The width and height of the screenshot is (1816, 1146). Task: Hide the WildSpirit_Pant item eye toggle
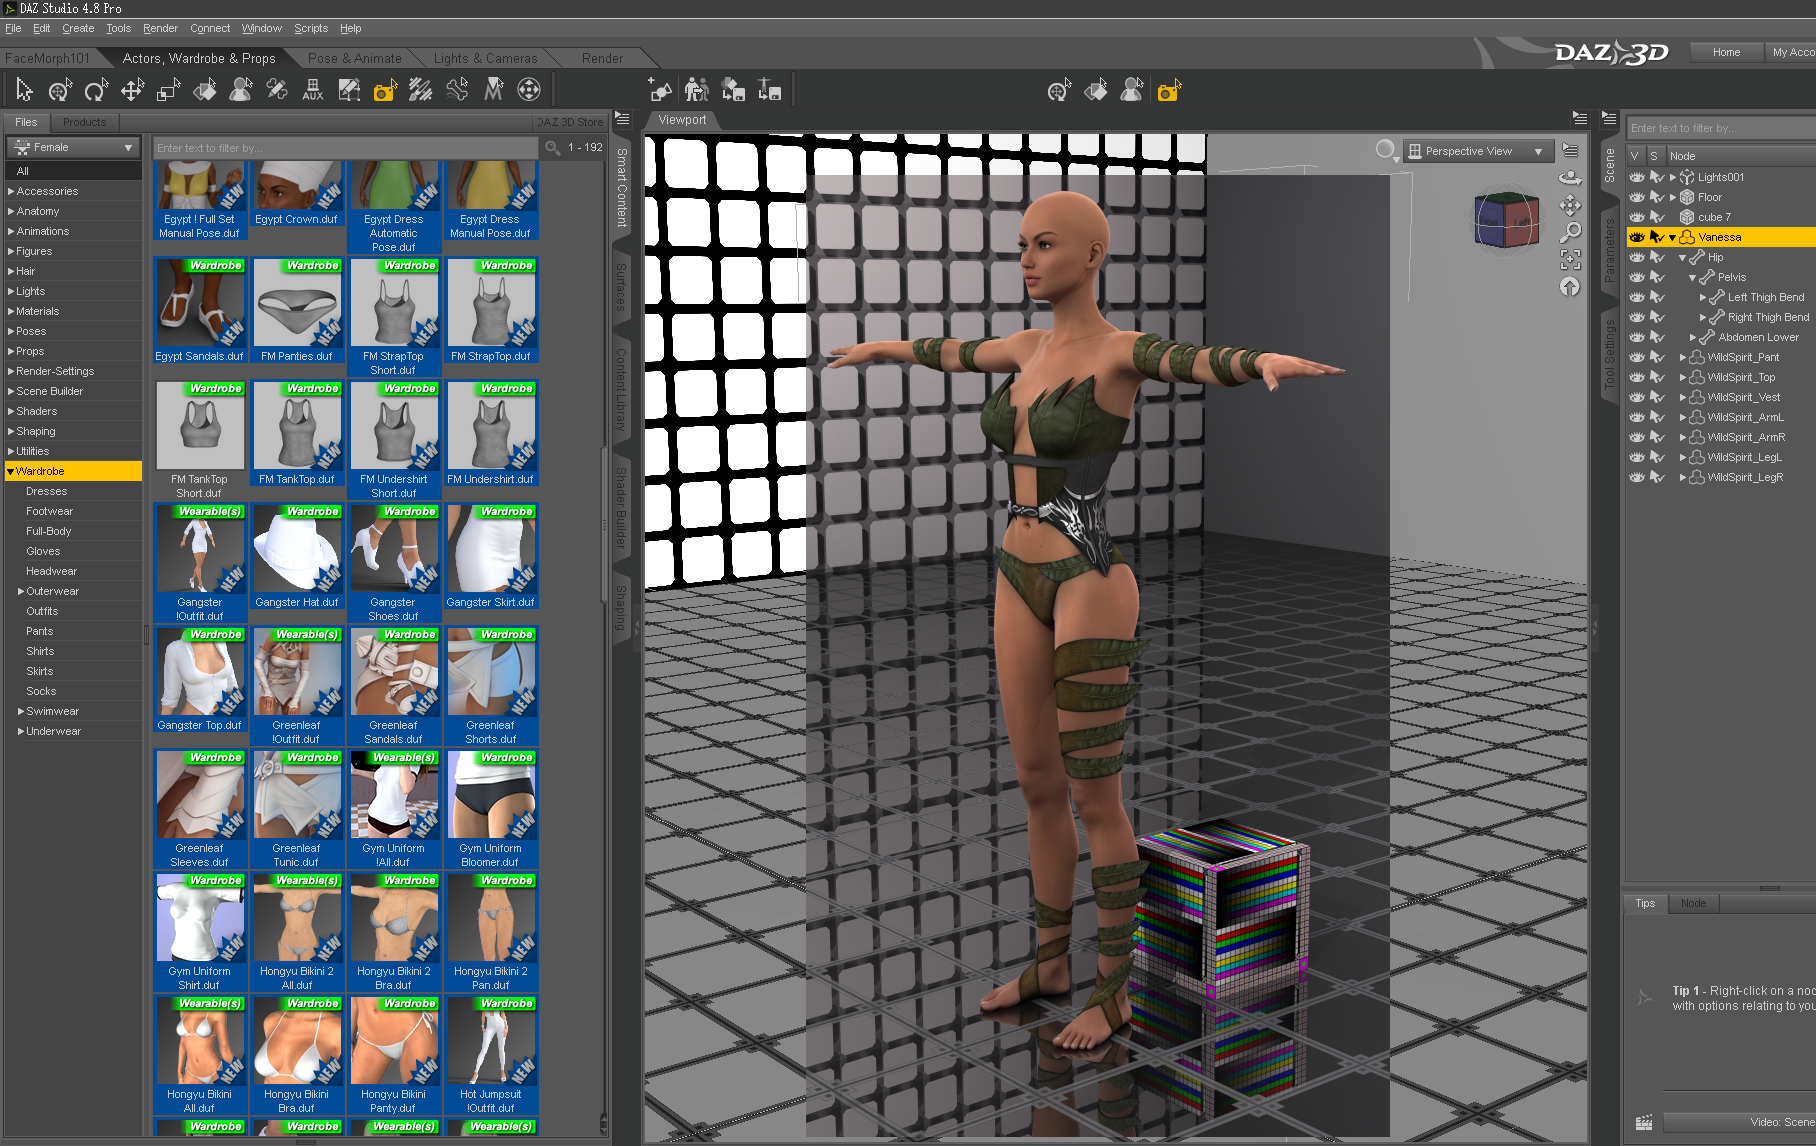1636,357
